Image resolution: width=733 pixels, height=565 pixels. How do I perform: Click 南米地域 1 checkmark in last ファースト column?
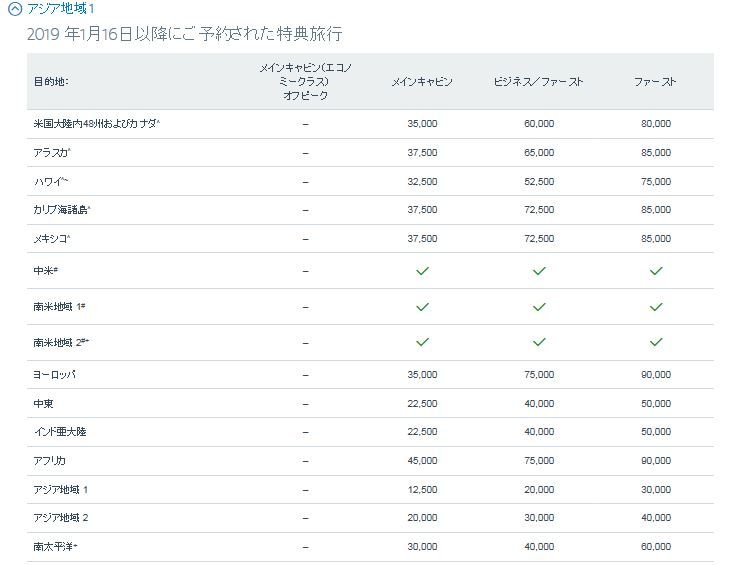[x=656, y=306]
